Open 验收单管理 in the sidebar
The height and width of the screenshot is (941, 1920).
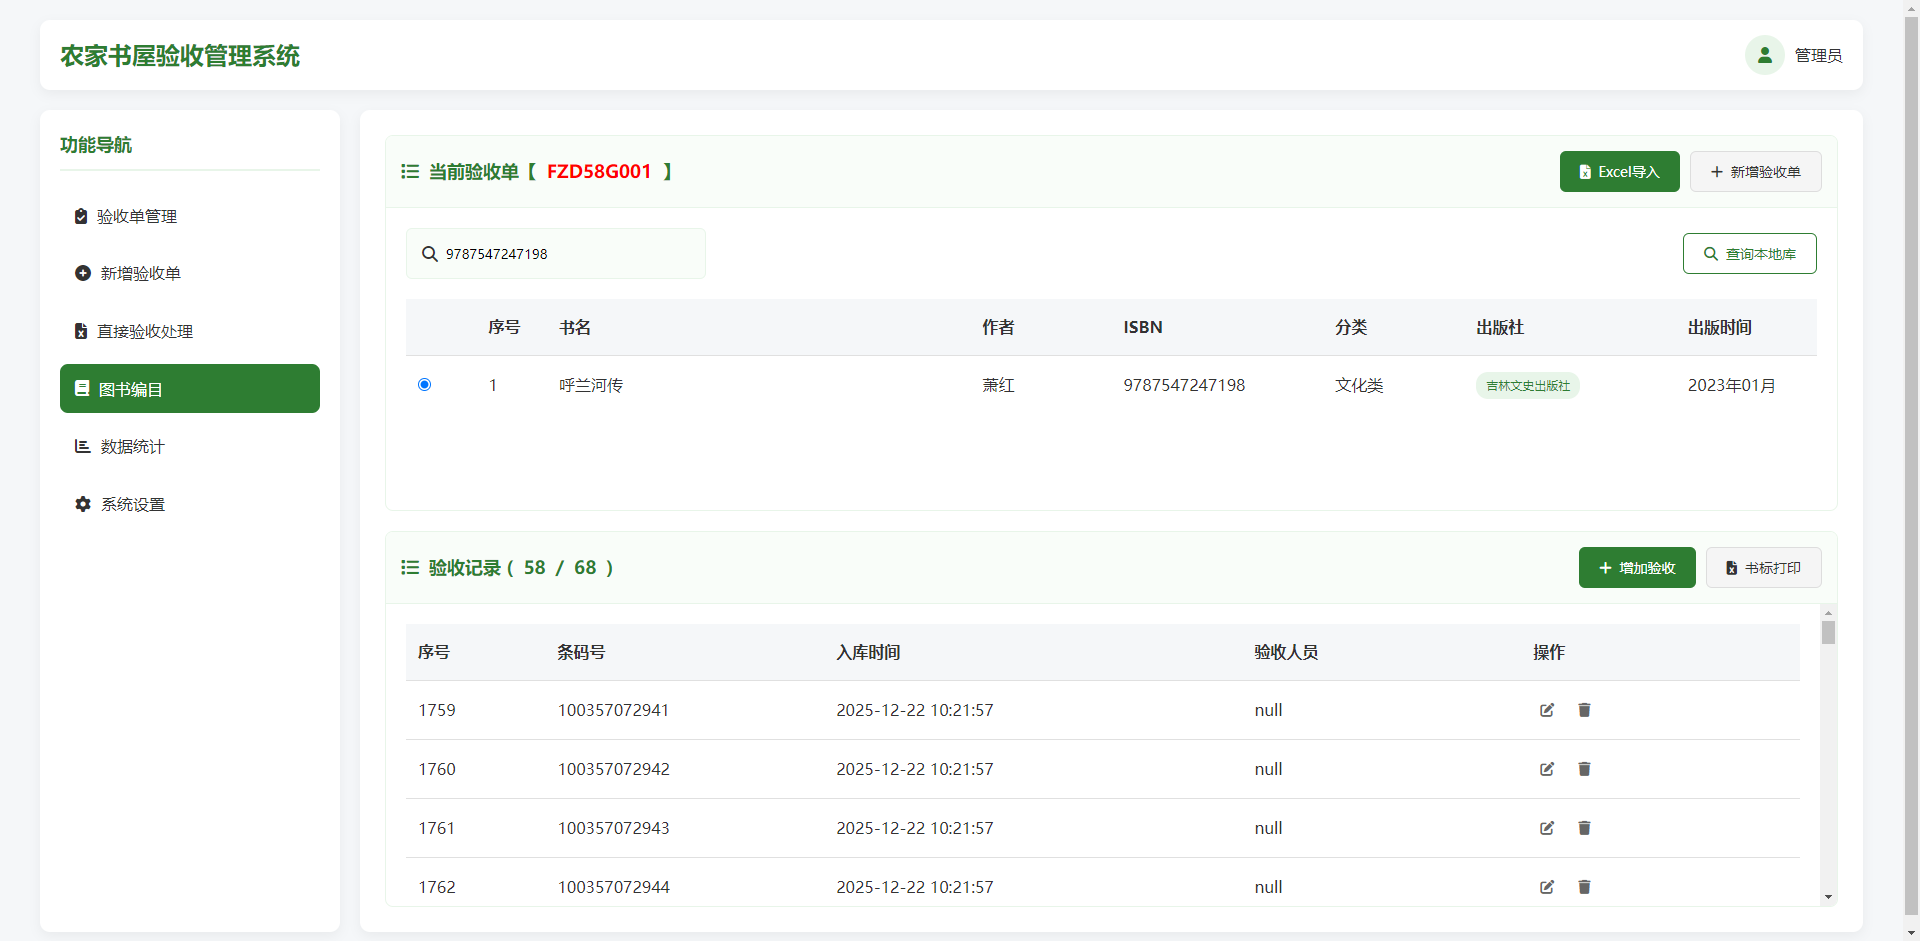(137, 217)
